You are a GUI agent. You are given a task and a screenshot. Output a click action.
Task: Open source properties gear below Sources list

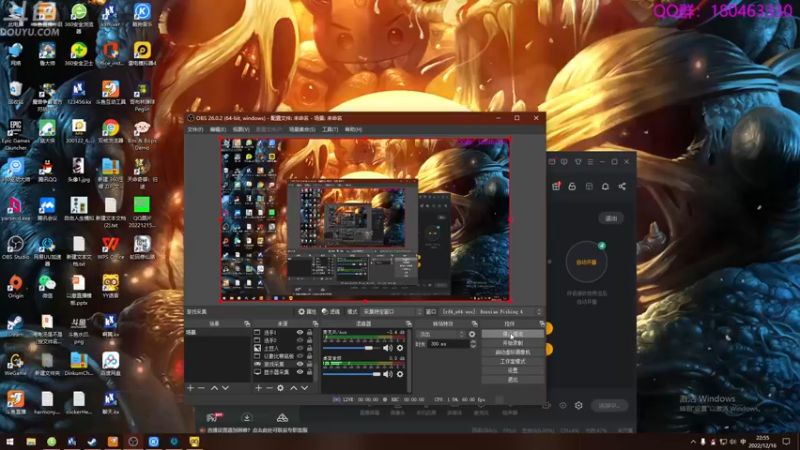coord(281,388)
